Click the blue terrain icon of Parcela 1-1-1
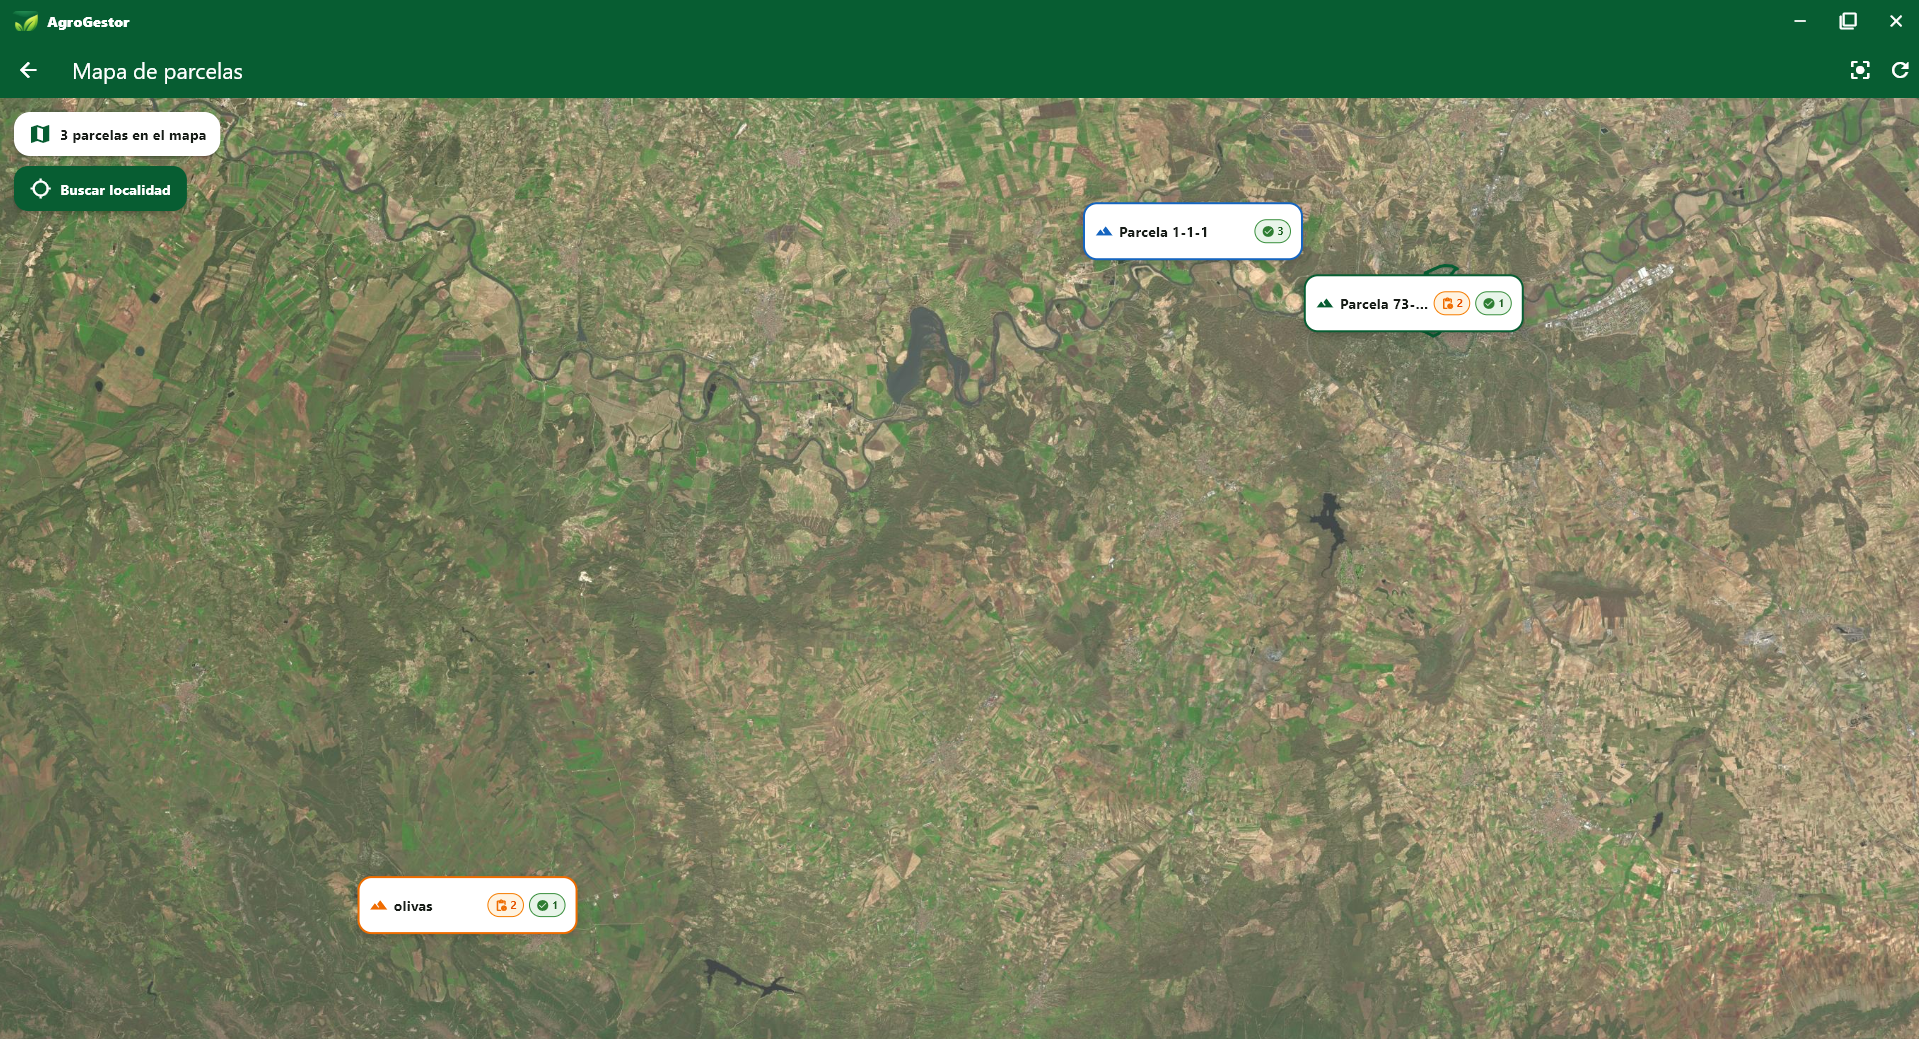This screenshot has width=1919, height=1039. [1104, 232]
